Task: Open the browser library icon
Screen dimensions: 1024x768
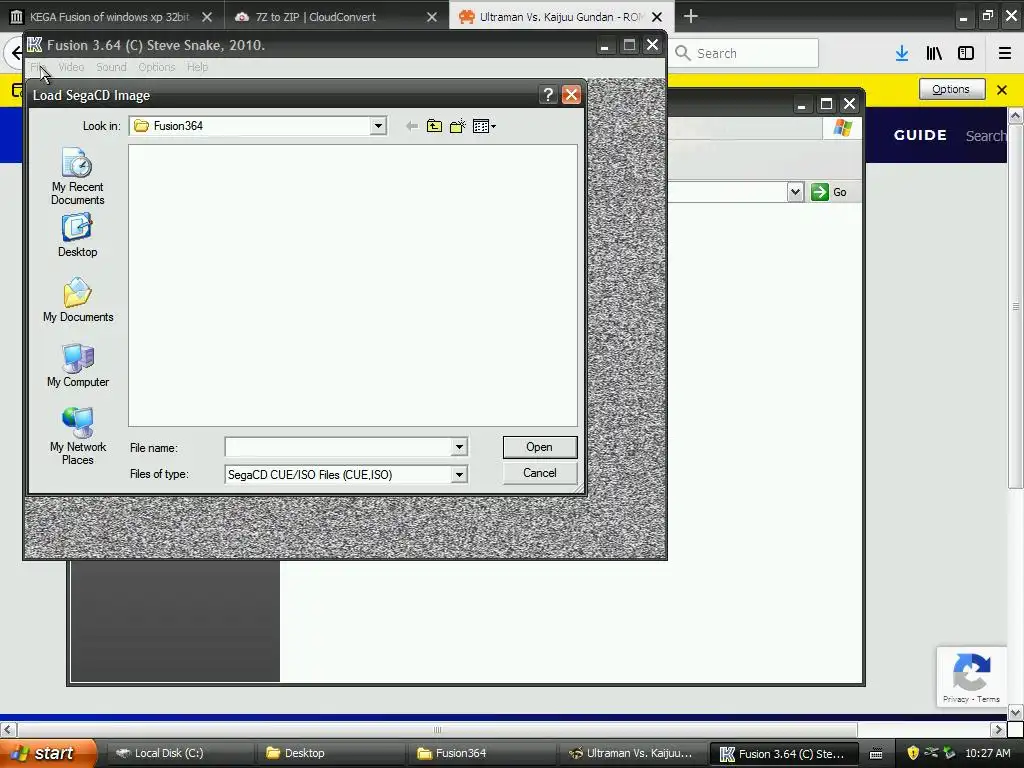Action: (x=934, y=54)
